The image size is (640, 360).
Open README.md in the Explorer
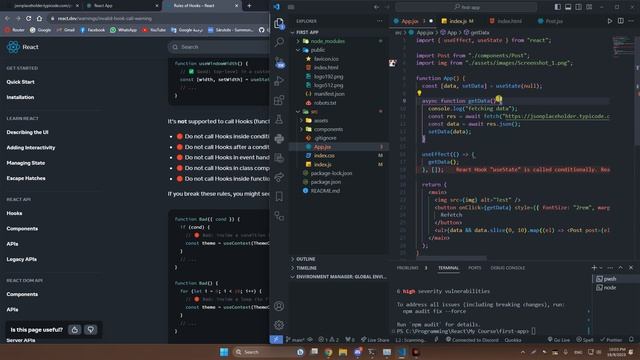click(x=325, y=191)
